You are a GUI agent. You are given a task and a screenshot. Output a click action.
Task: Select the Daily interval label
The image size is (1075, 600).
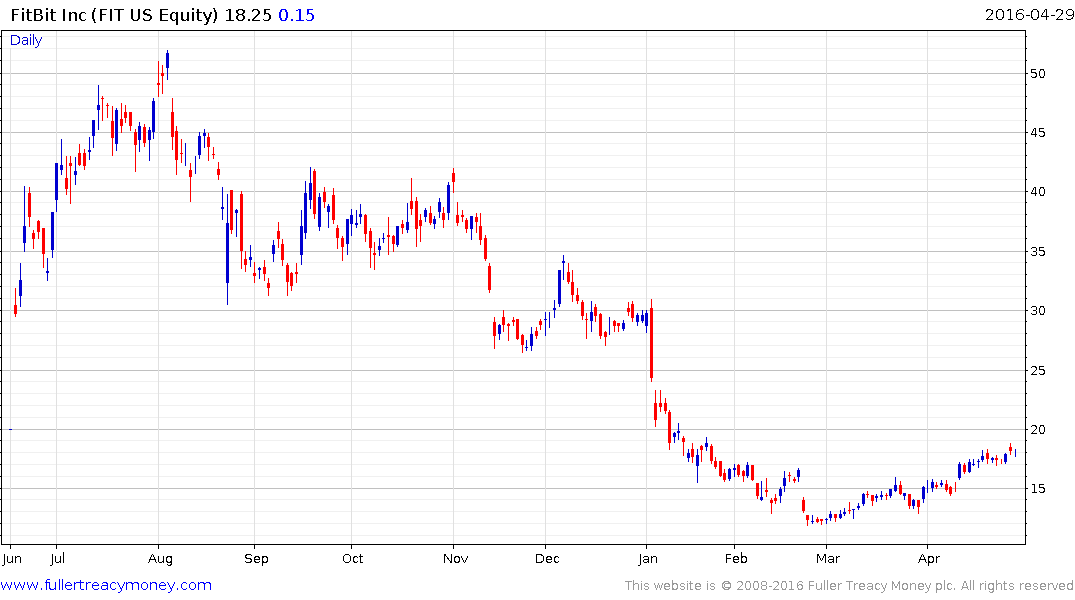(x=26, y=40)
